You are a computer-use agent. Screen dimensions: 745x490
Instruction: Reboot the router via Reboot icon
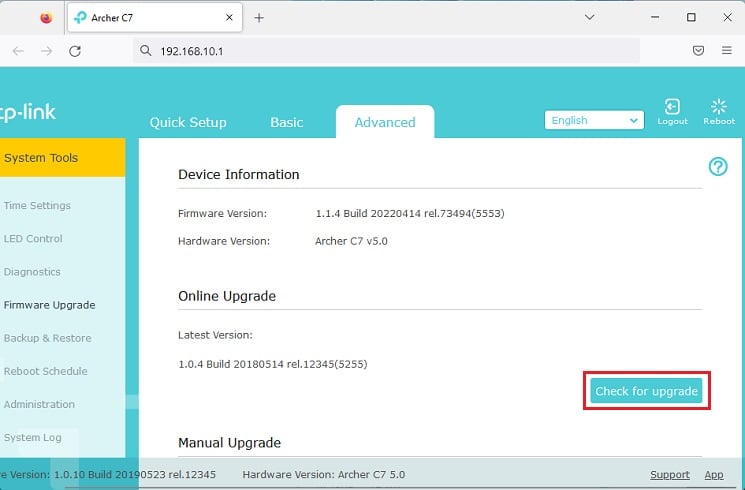coord(719,112)
